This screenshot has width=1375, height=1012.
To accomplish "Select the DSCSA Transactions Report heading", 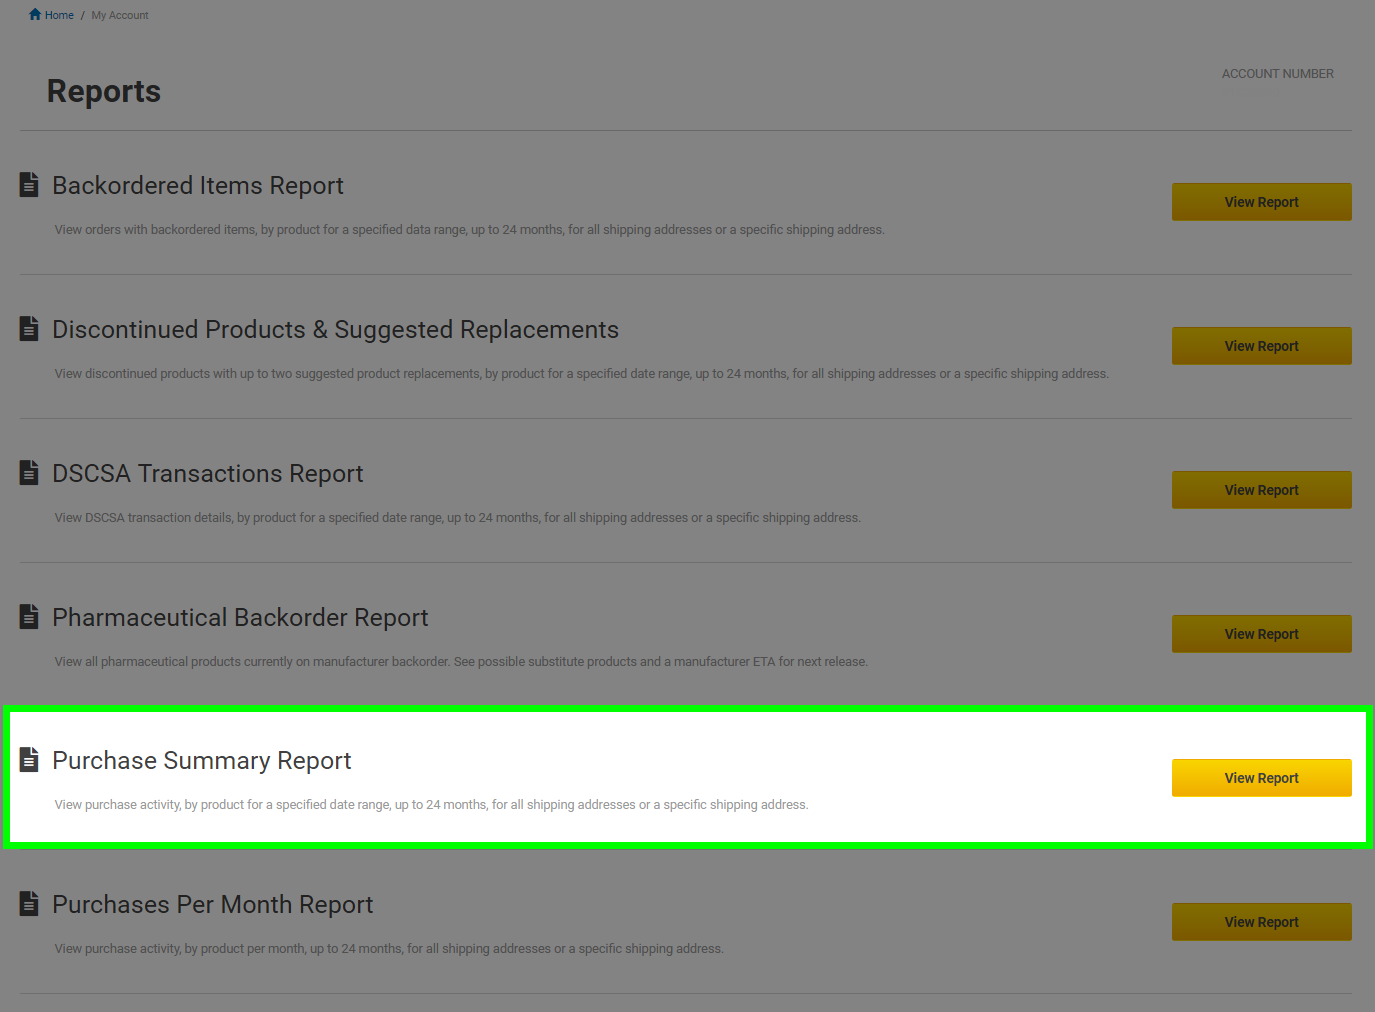I will [x=208, y=474].
